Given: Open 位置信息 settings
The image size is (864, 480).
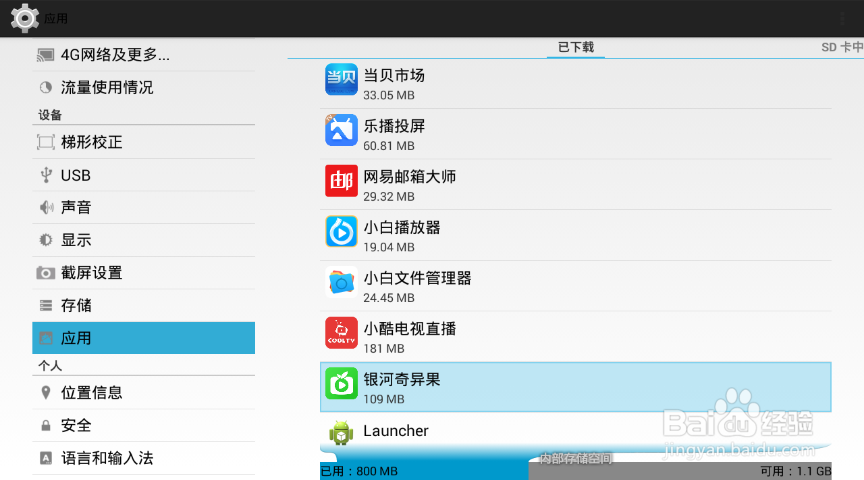Looking at the screenshot, I should (143, 392).
